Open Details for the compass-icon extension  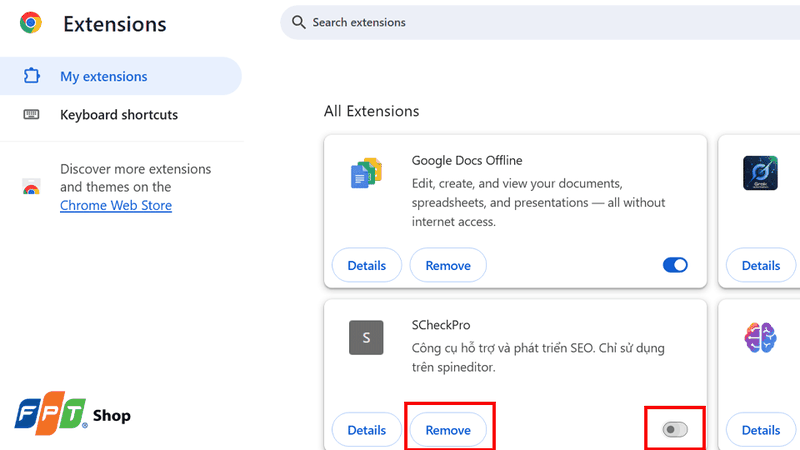pyautogui.click(x=761, y=265)
